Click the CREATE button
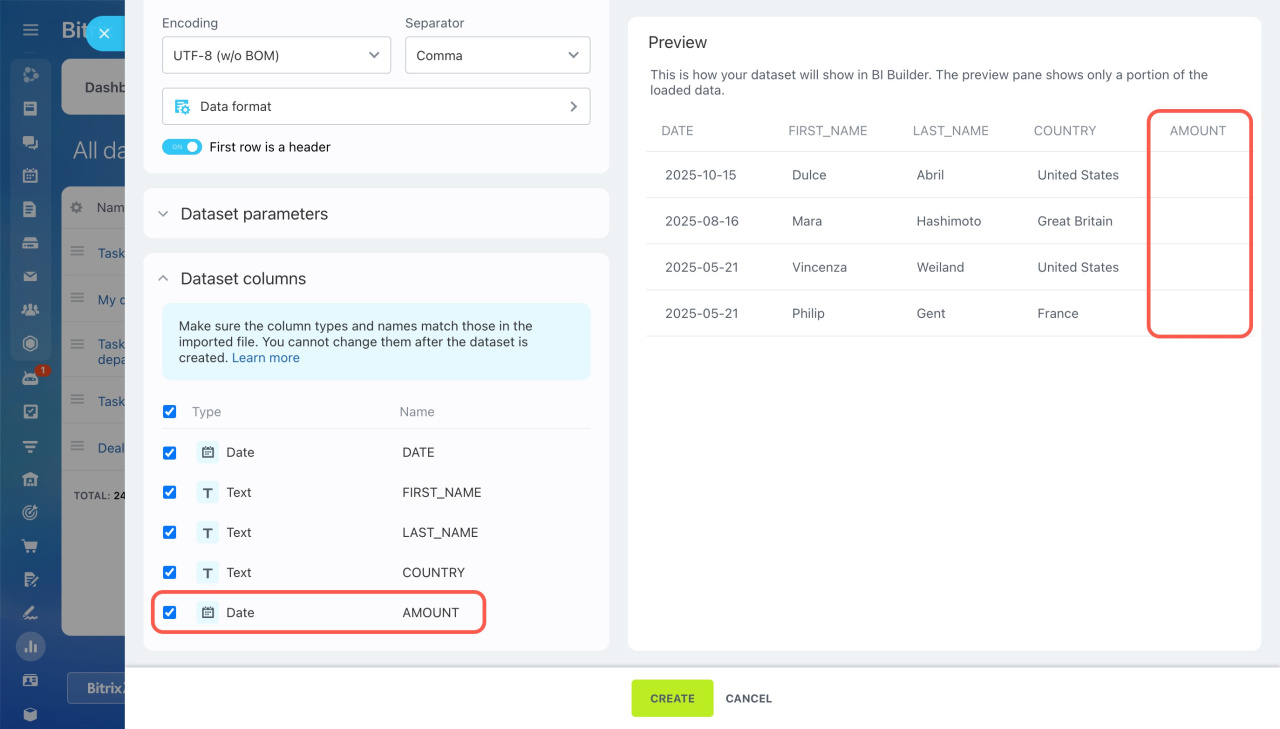Image resolution: width=1280 pixels, height=729 pixels. [x=671, y=698]
